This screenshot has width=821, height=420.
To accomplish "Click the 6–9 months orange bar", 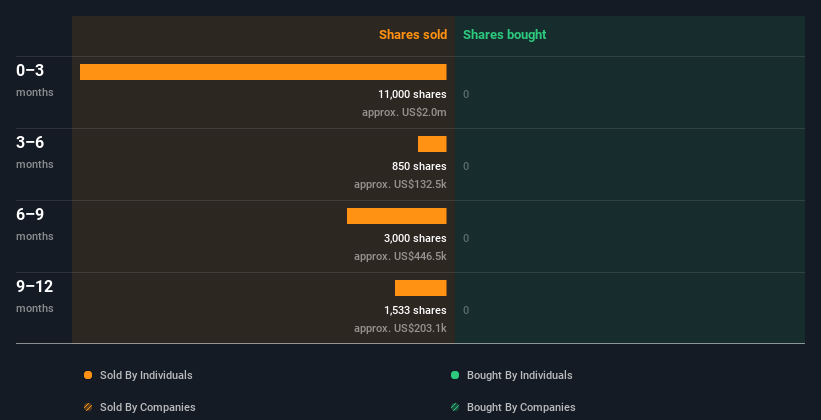I will [x=396, y=216].
